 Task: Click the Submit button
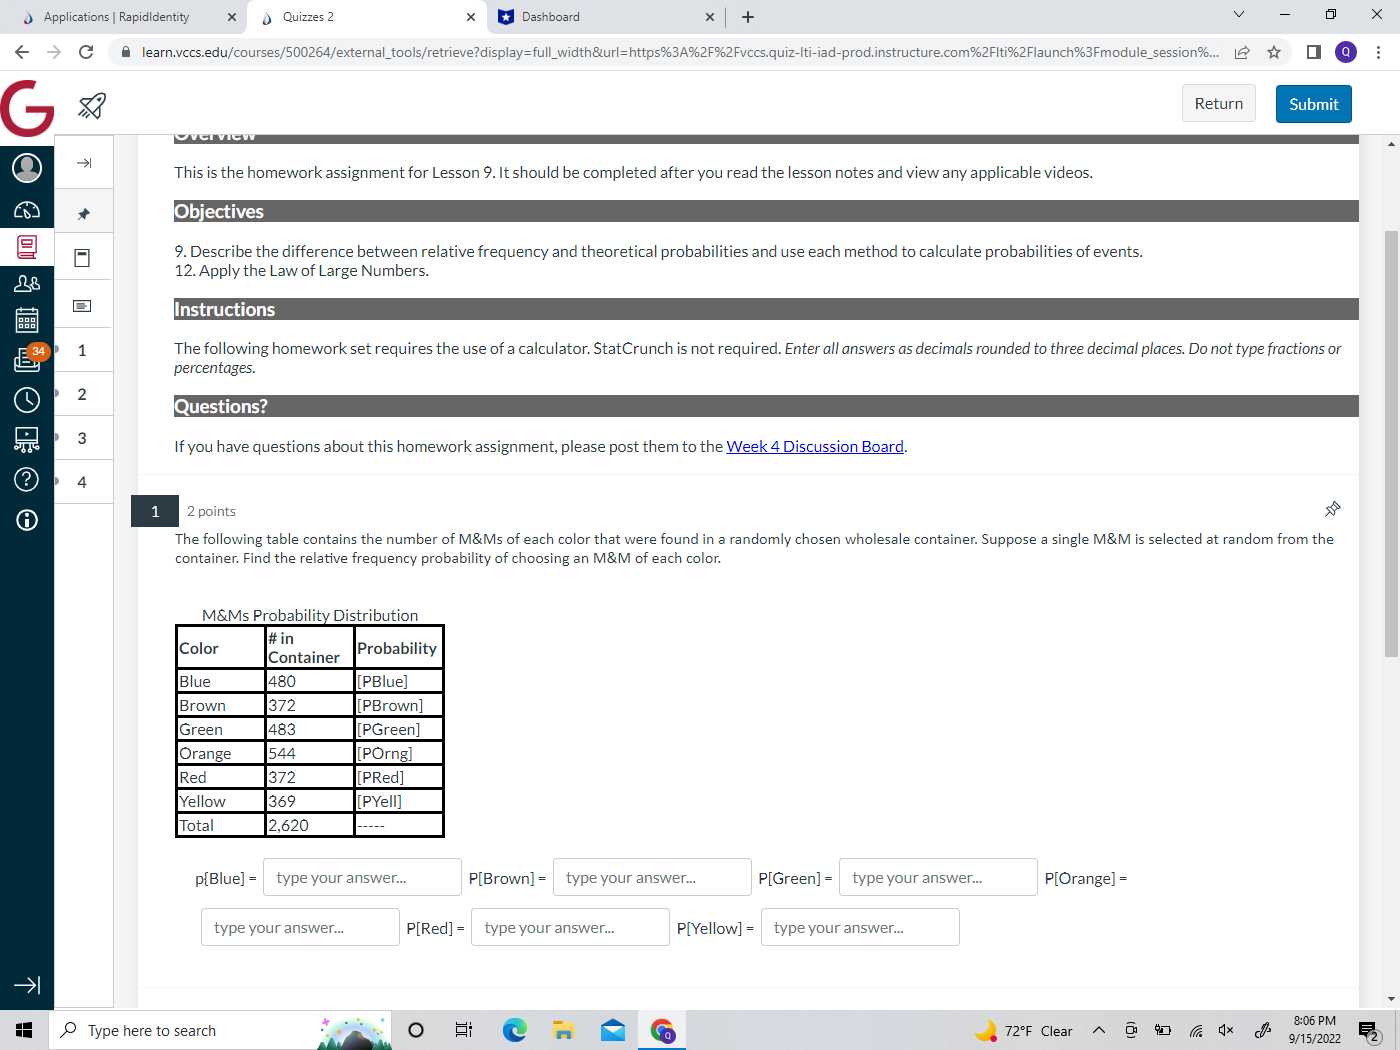coord(1313,103)
